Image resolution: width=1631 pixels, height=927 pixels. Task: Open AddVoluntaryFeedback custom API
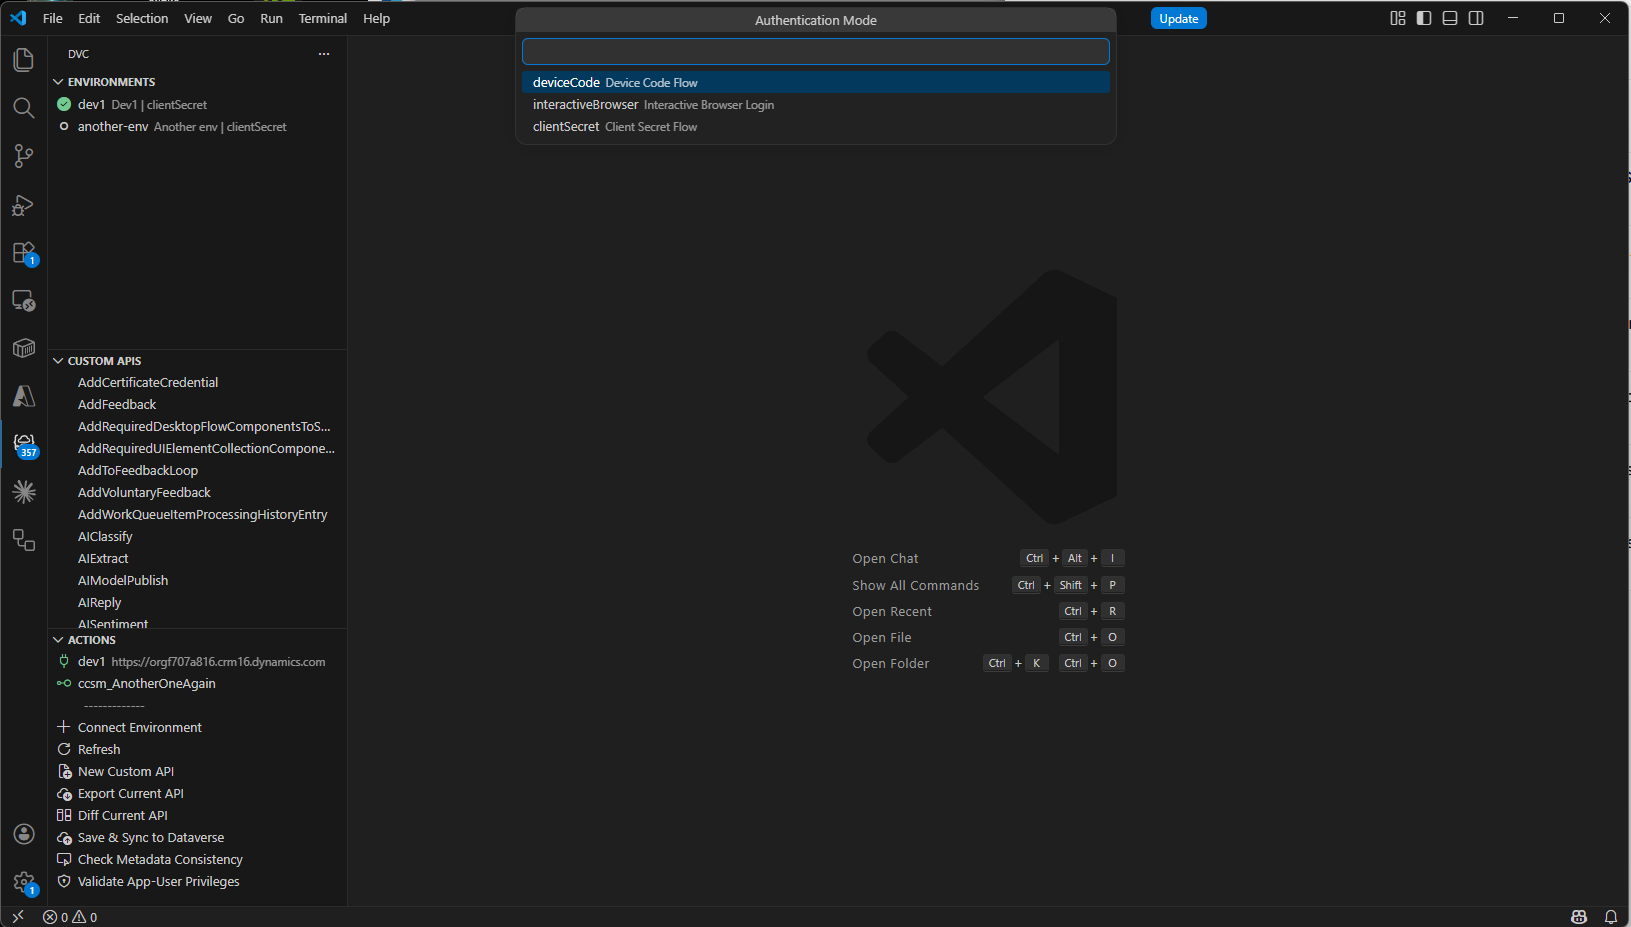pyautogui.click(x=198, y=493)
